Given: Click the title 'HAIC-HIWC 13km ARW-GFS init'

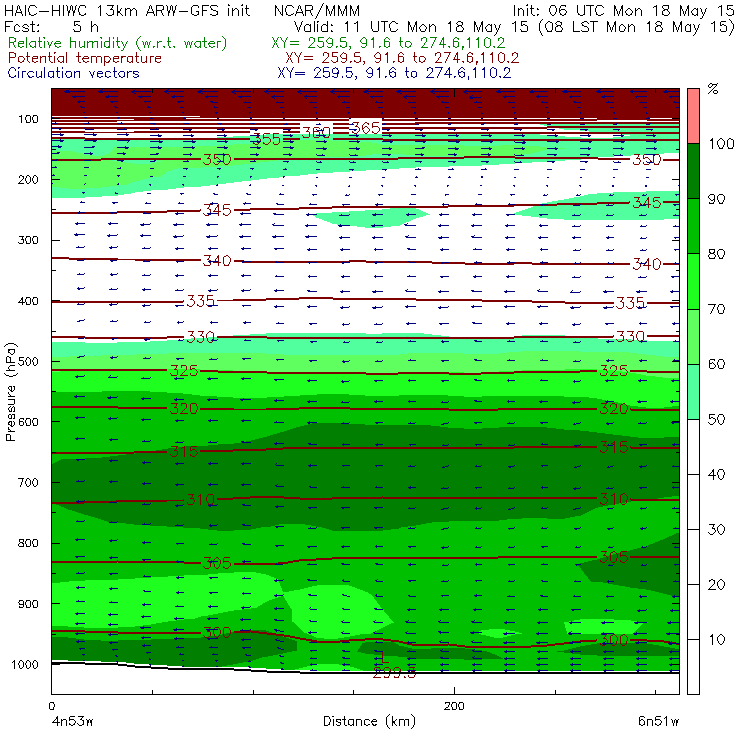Looking at the screenshot, I should tap(126, 10).
